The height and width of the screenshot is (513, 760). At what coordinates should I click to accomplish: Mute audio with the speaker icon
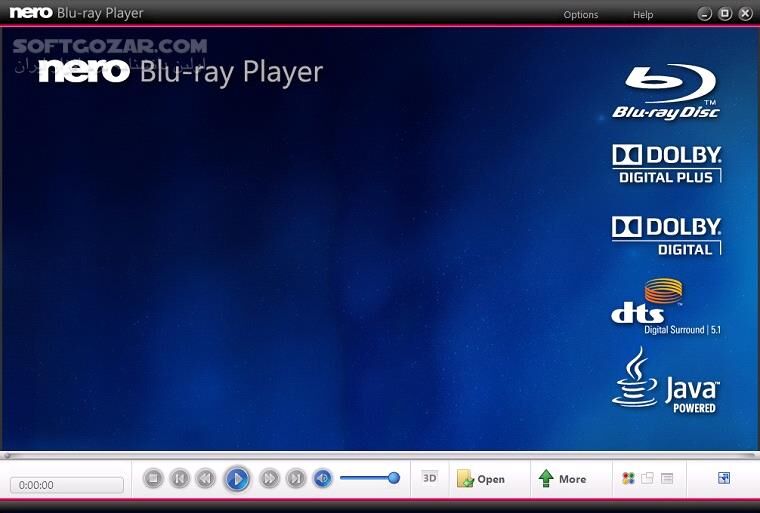click(x=322, y=479)
